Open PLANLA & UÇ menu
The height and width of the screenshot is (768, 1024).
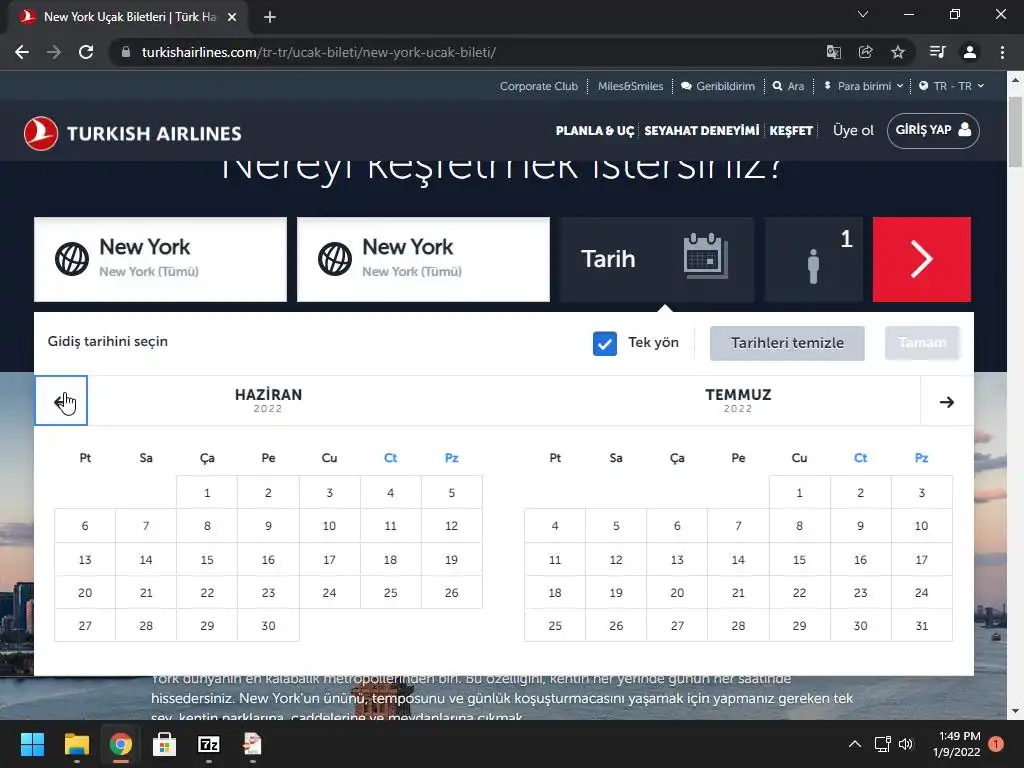[594, 131]
